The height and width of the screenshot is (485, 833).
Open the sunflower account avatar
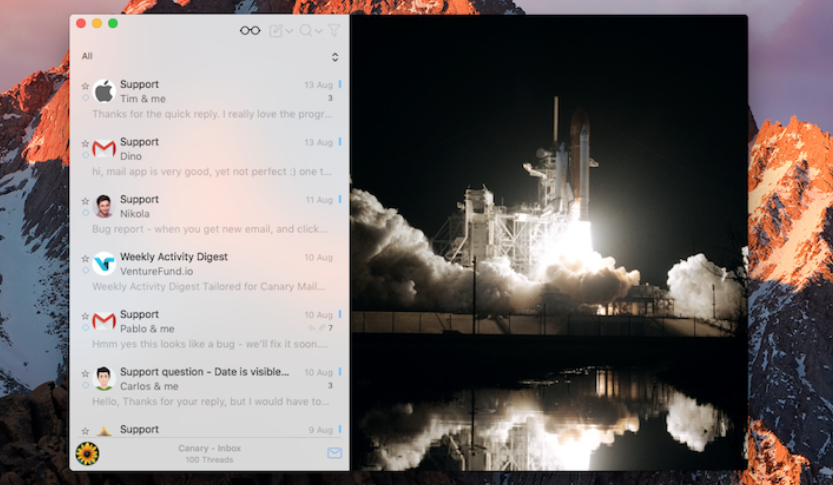pos(87,453)
